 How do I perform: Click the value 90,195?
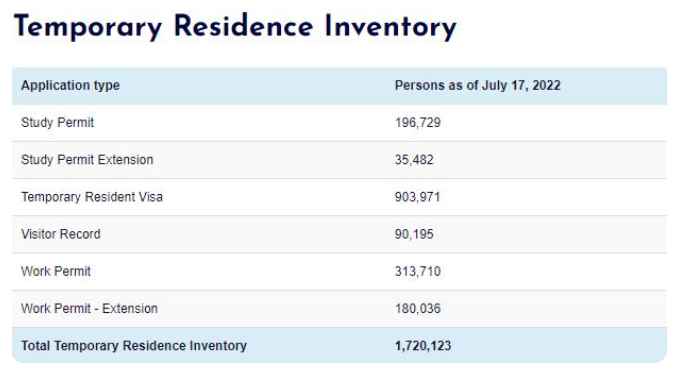[414, 234]
